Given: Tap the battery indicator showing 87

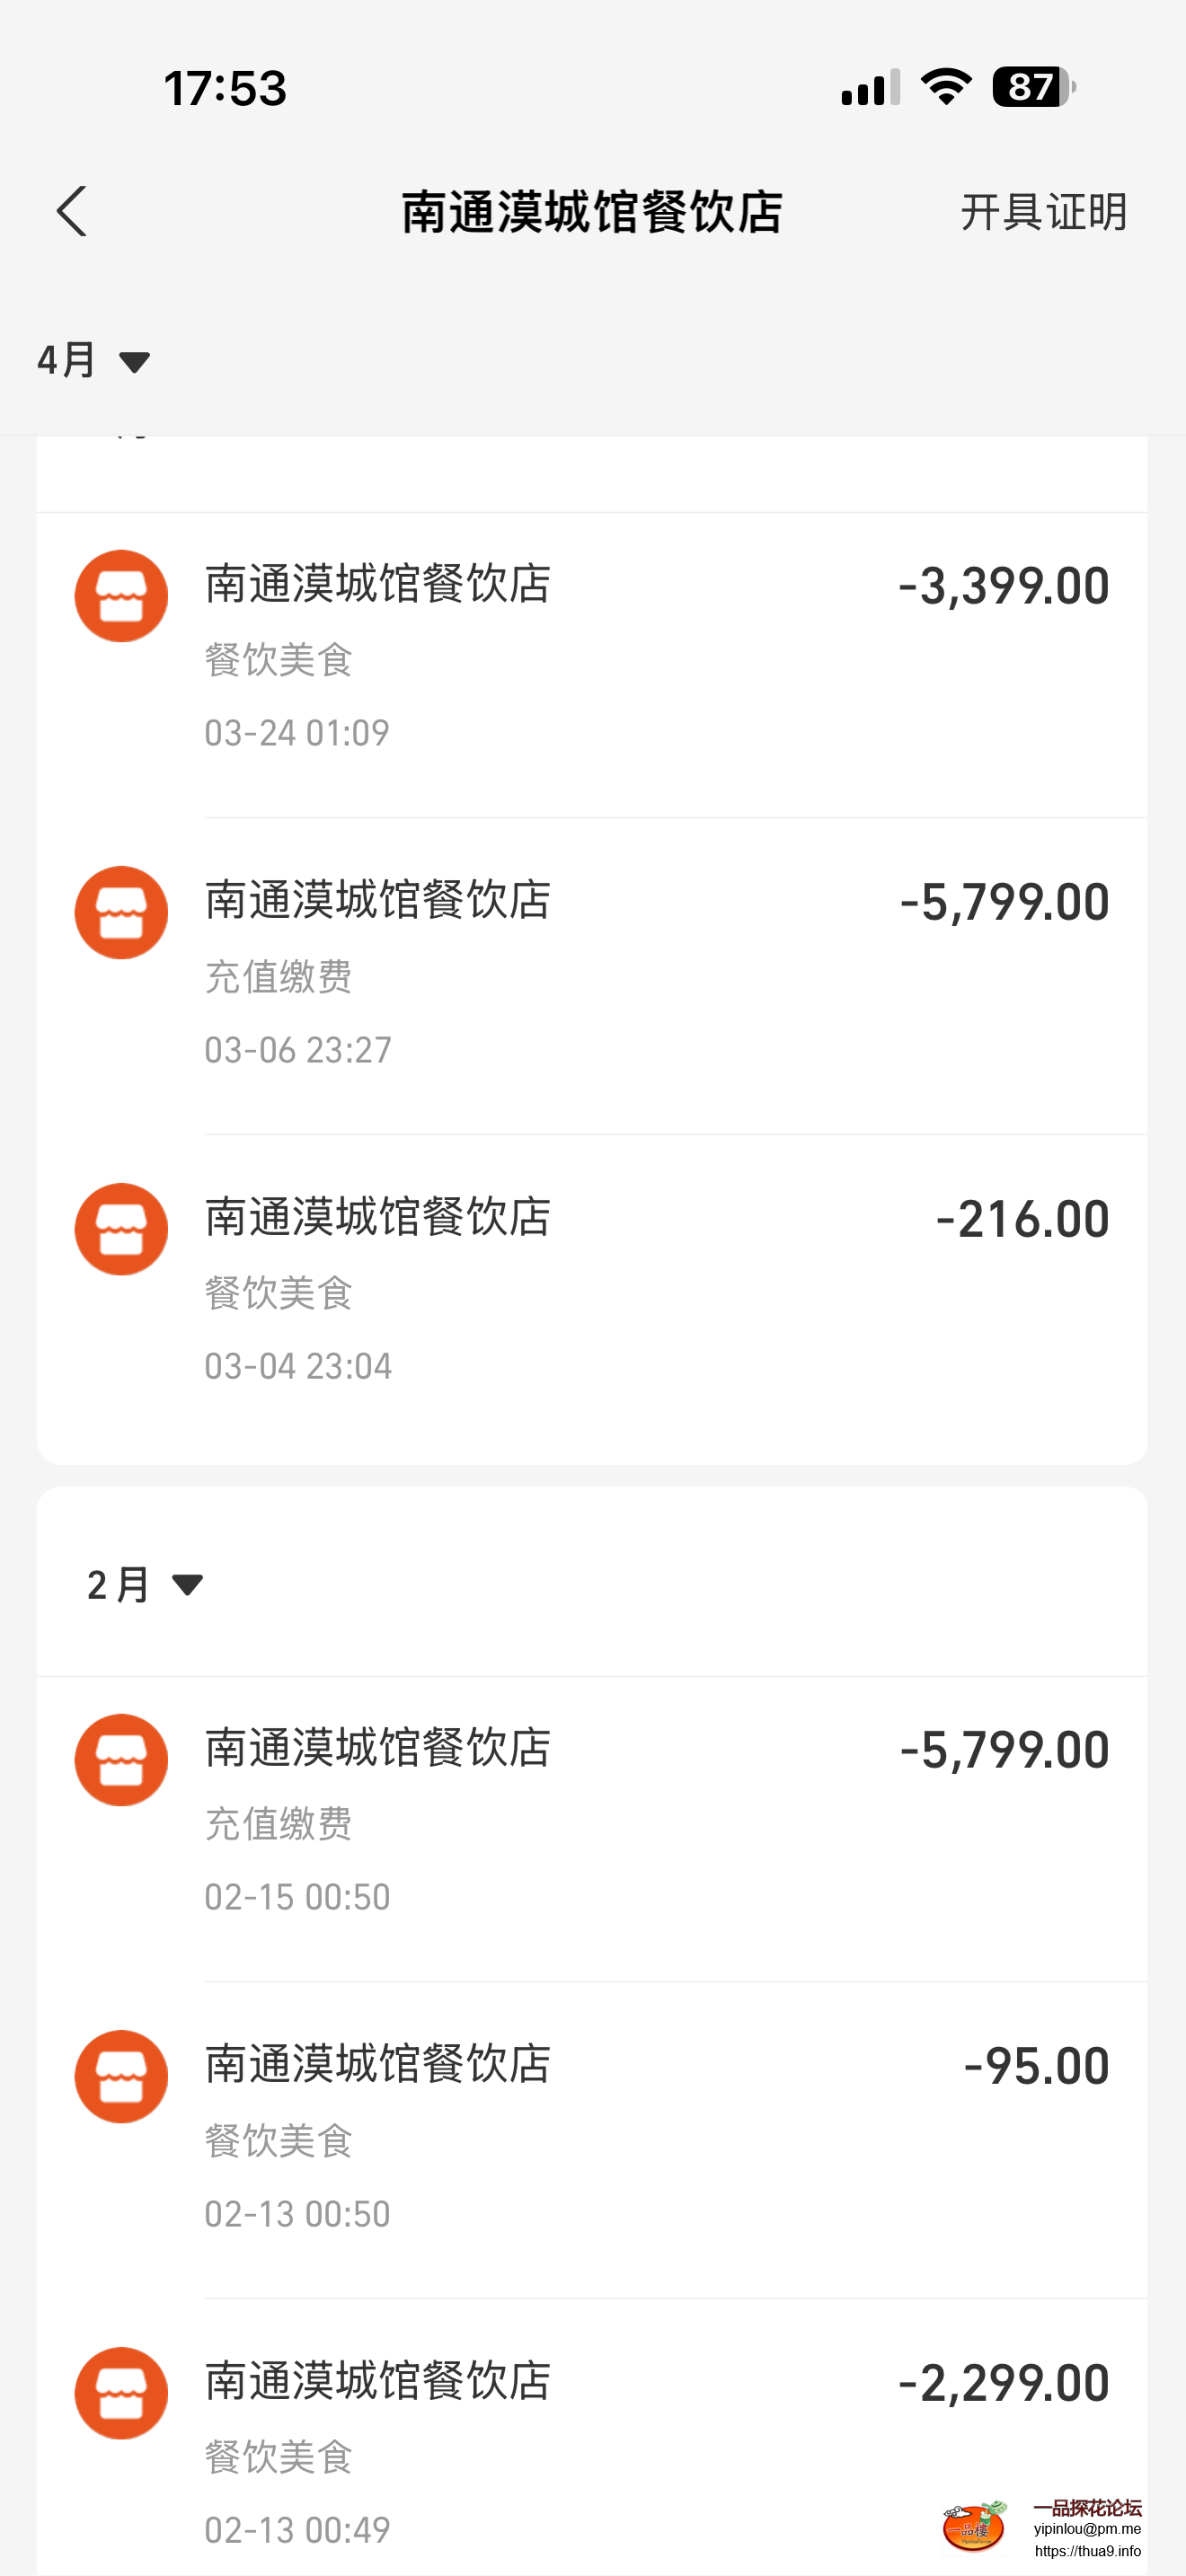Looking at the screenshot, I should point(1034,87).
